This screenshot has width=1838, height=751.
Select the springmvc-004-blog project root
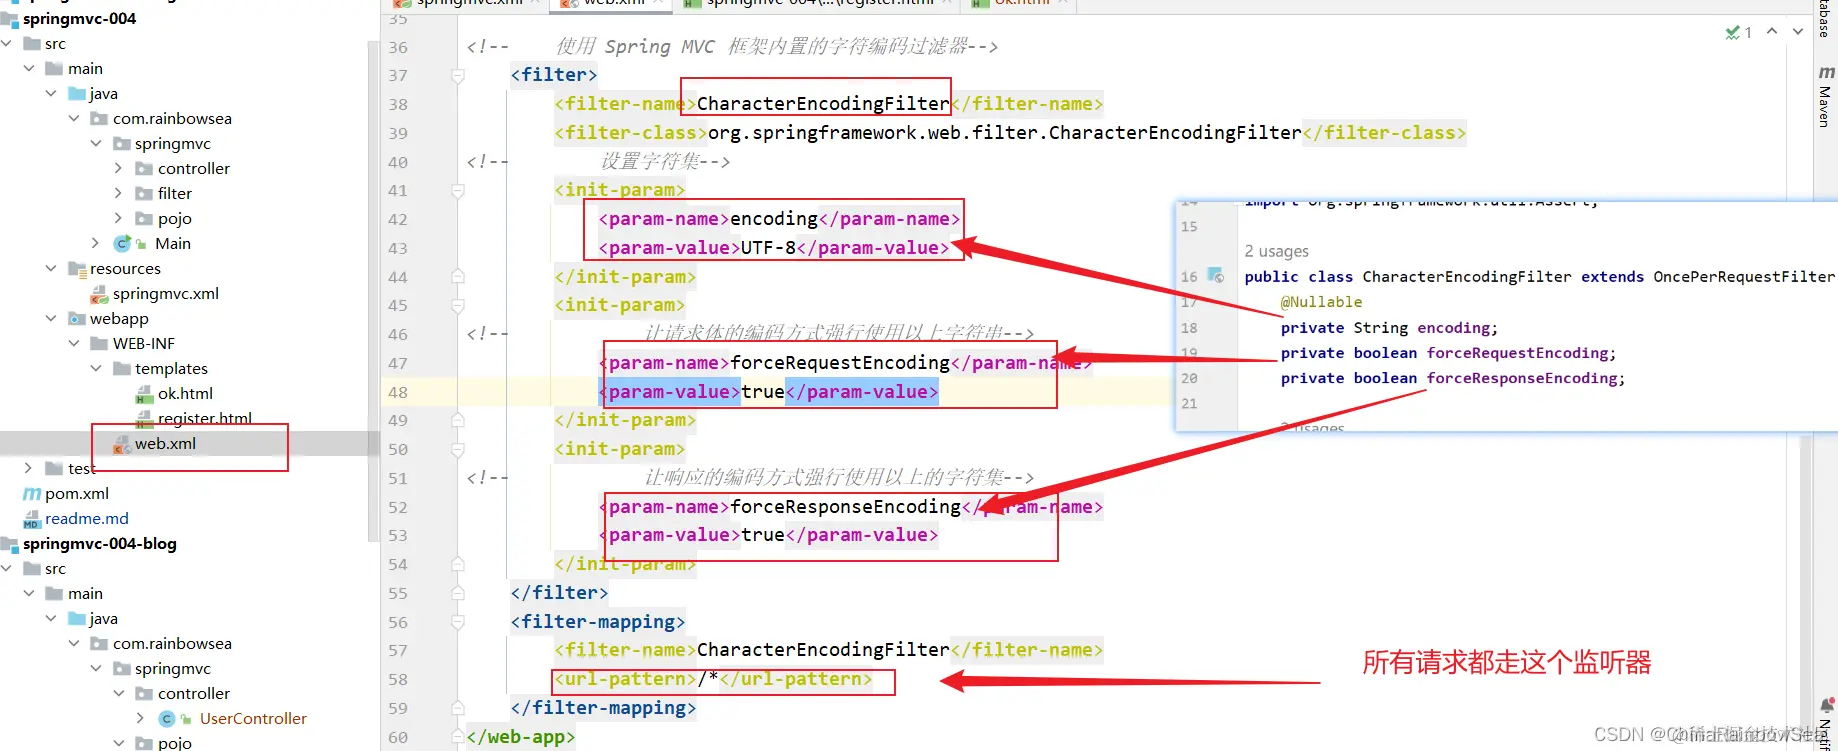100,543
